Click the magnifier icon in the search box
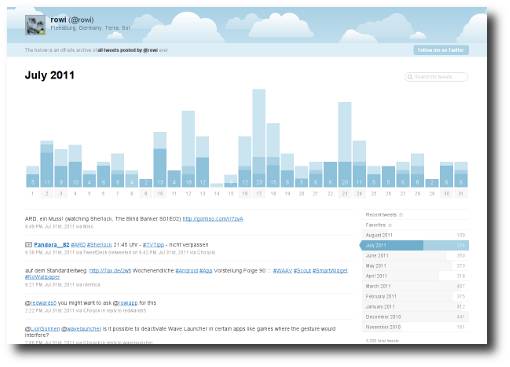 [x=410, y=77]
